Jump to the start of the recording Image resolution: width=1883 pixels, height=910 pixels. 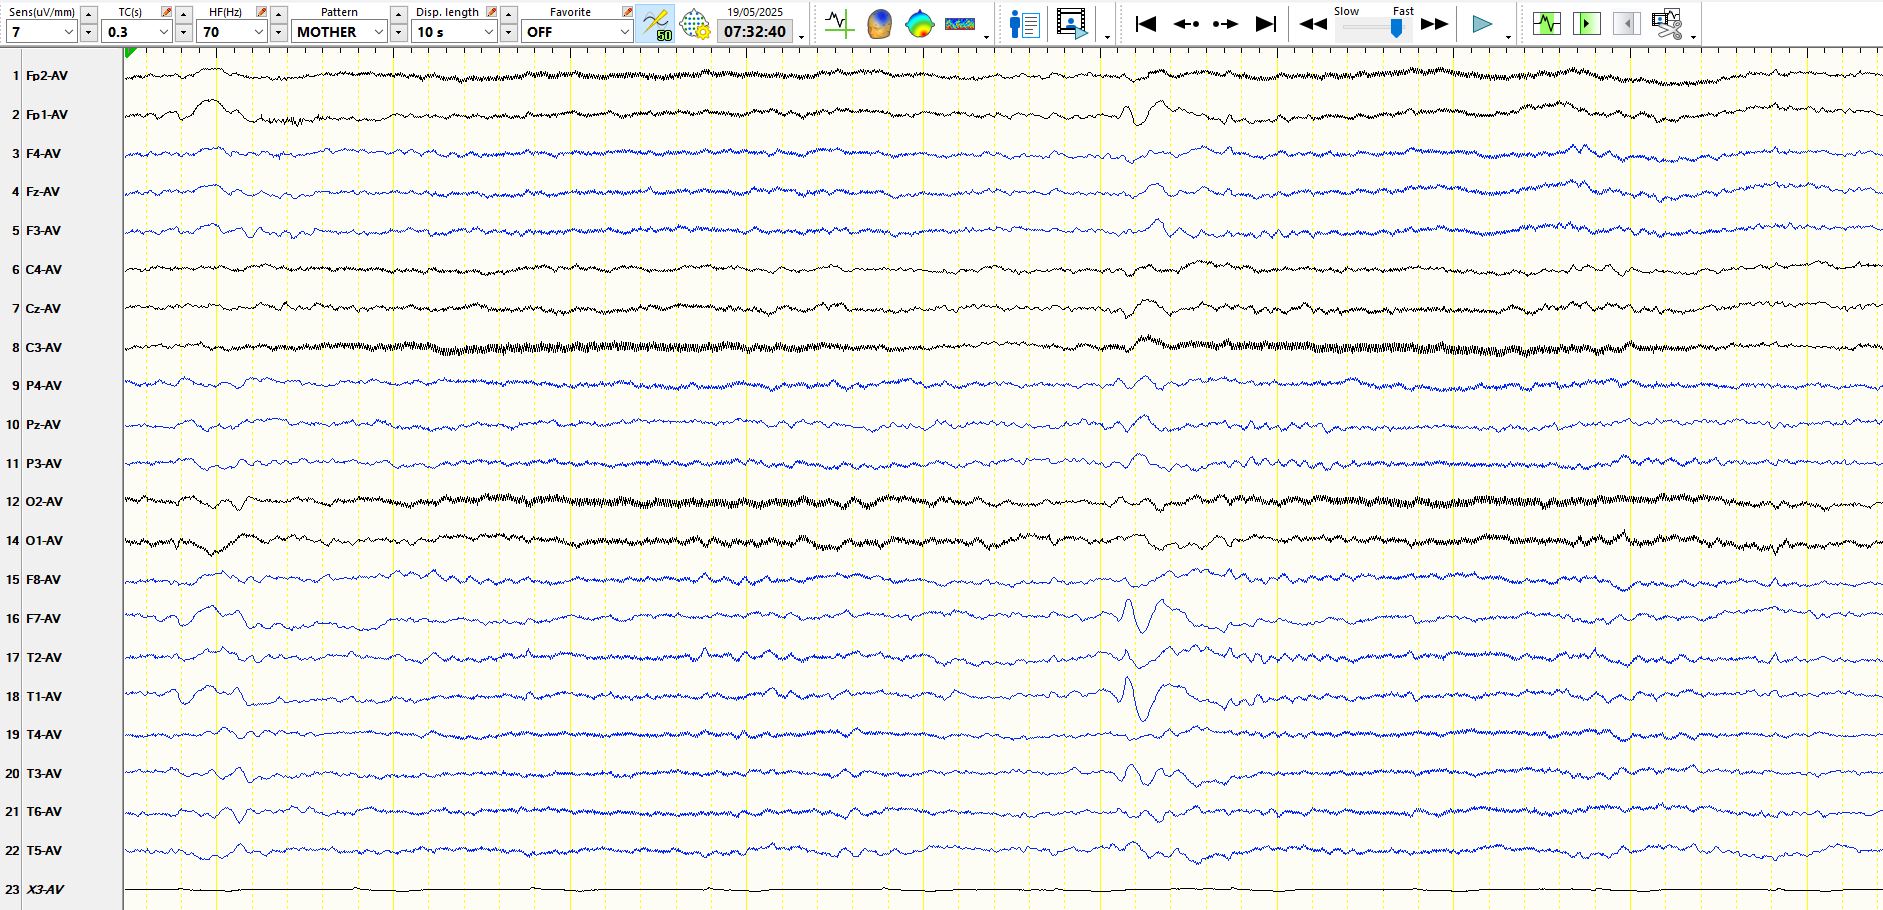1146,24
